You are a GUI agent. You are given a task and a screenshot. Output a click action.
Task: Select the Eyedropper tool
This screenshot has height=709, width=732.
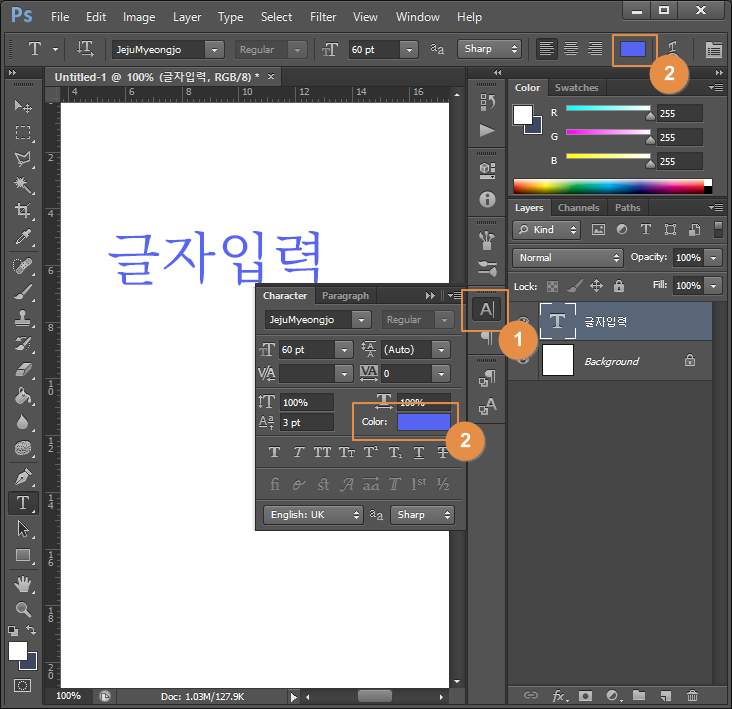coord(22,237)
